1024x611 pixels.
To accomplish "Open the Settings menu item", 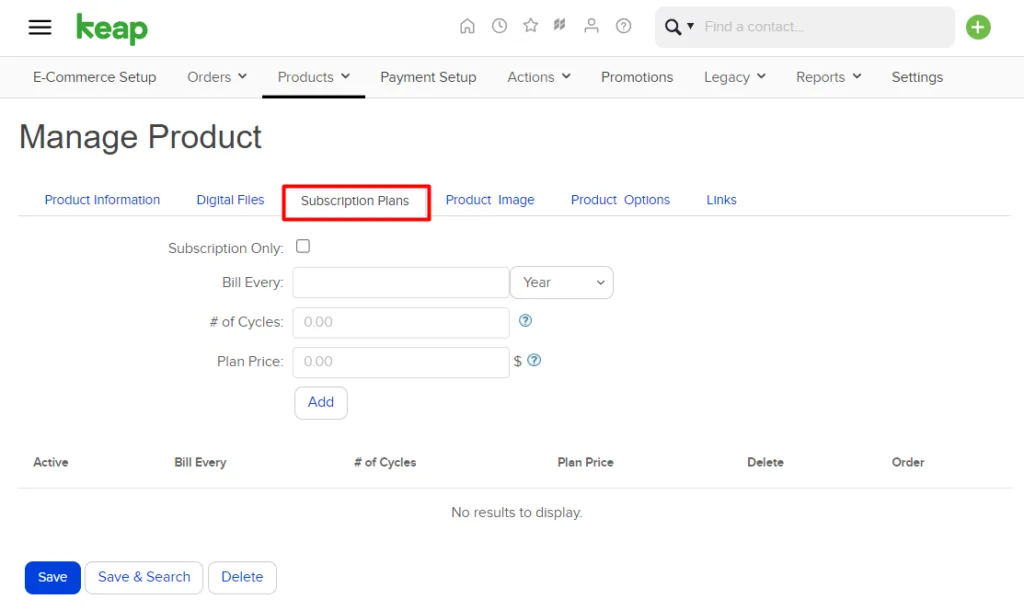I will click(917, 77).
